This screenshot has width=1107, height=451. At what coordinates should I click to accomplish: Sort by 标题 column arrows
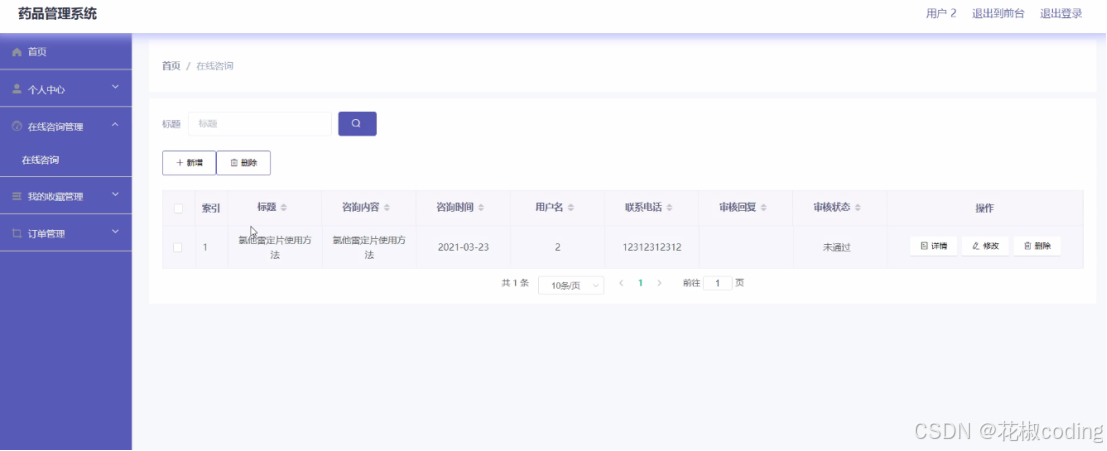pos(284,208)
